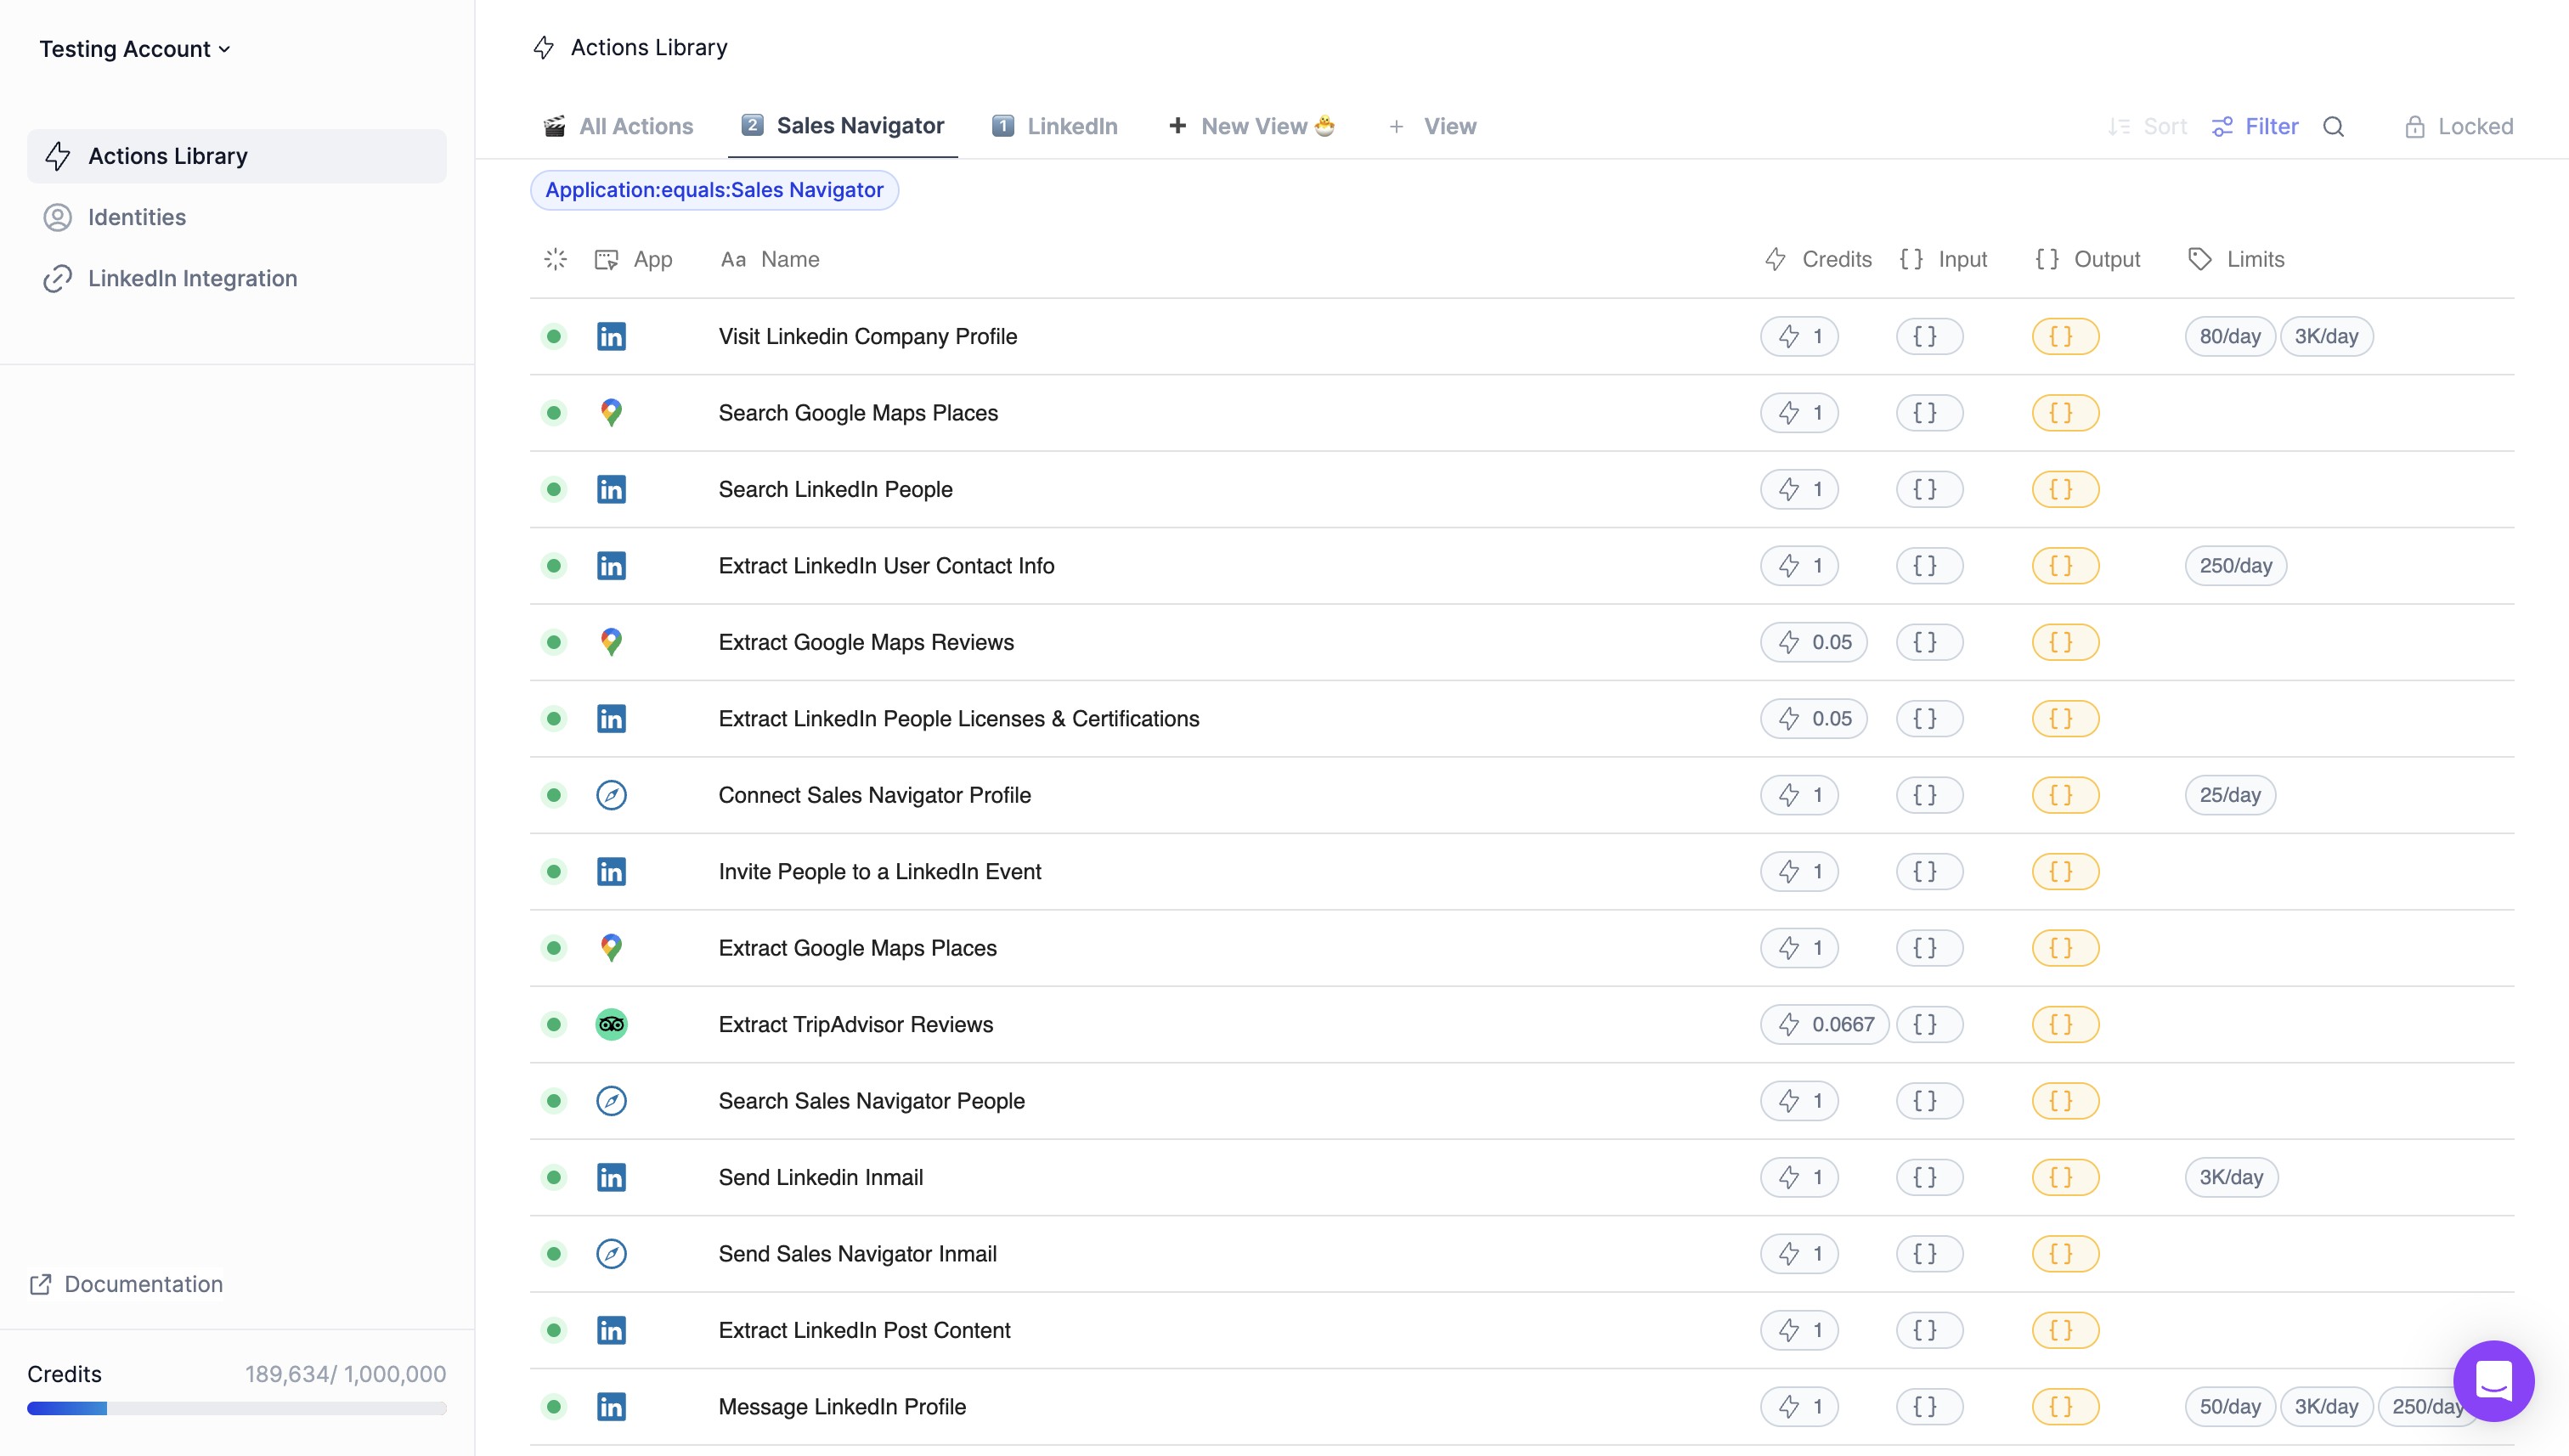Open the Limits column header menu
Image resolution: width=2569 pixels, height=1456 pixels.
point(2236,259)
